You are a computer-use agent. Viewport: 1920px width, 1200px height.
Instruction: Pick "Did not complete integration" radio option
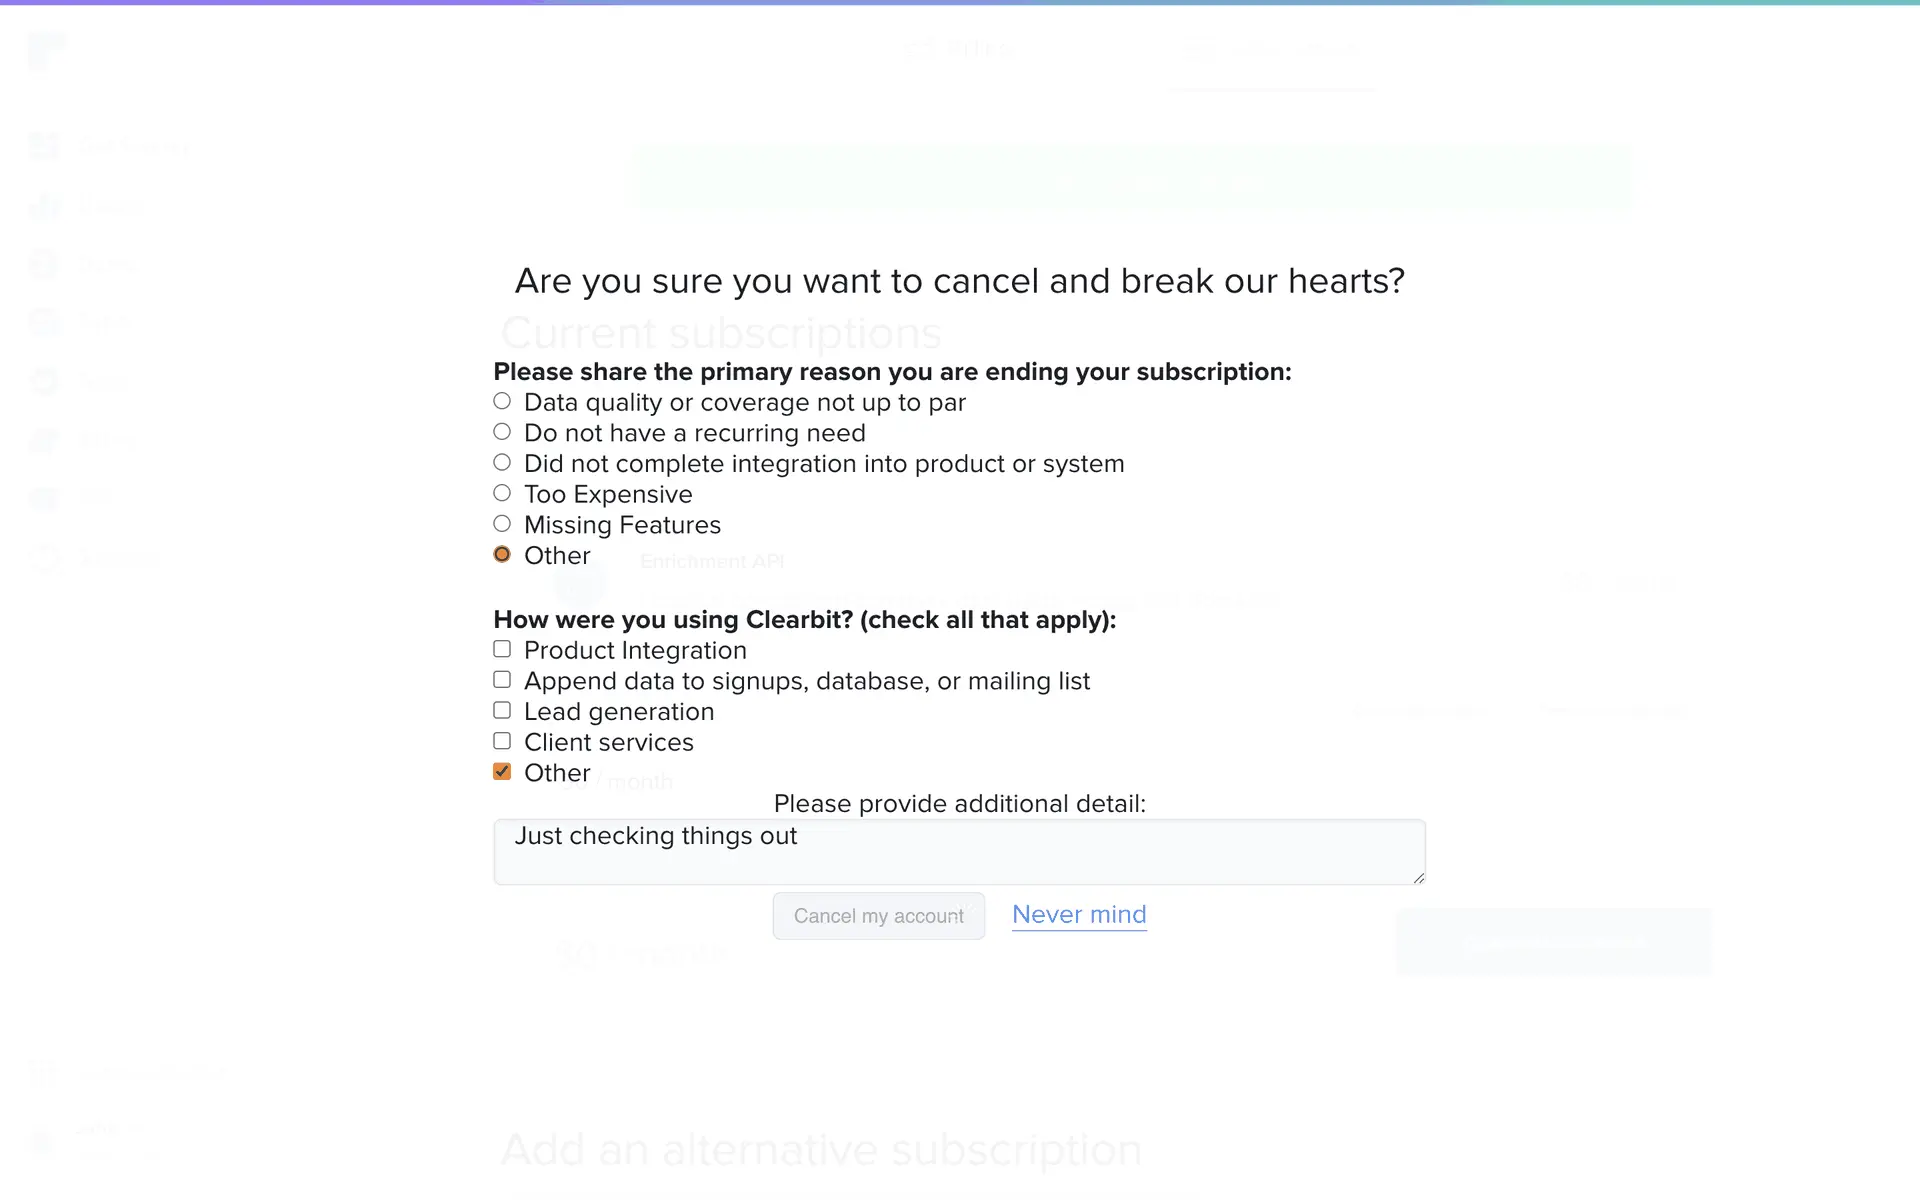coord(502,463)
